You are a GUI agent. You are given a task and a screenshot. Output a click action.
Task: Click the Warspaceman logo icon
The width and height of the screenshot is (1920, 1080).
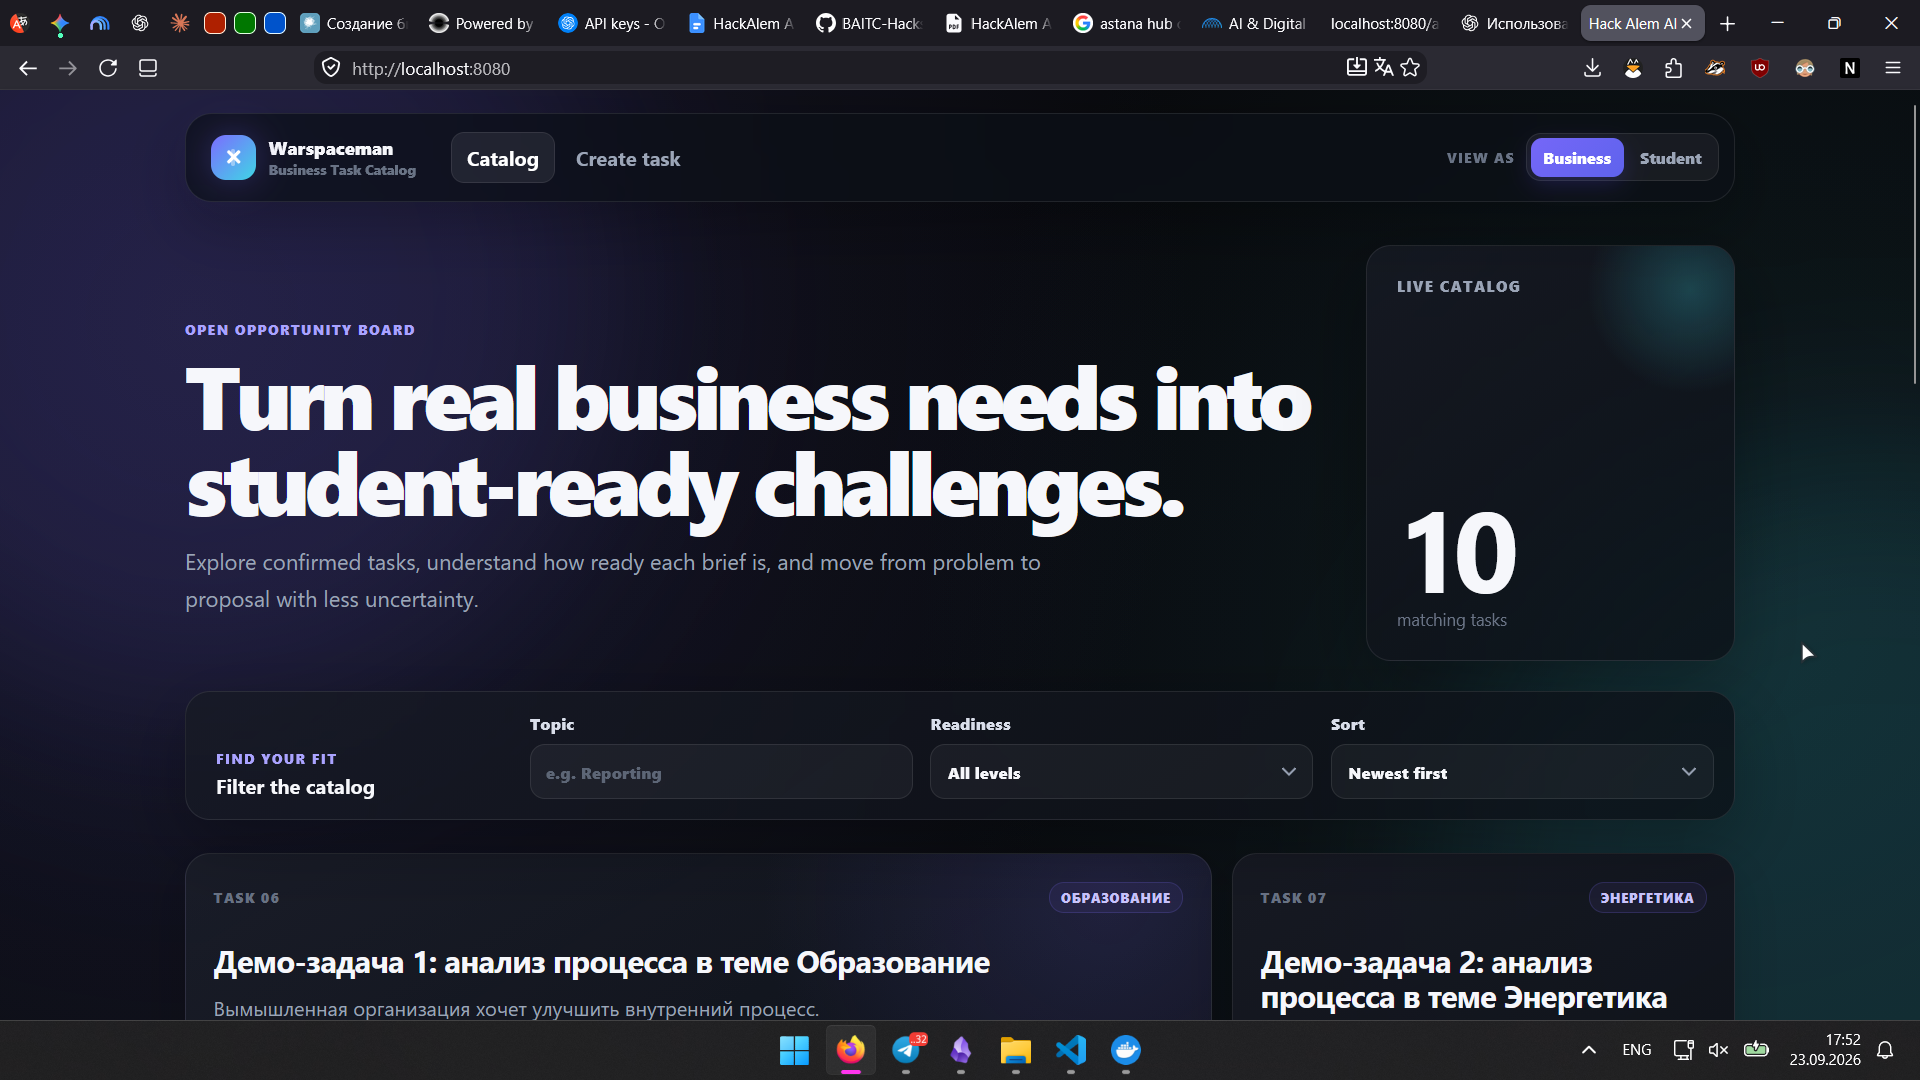pyautogui.click(x=233, y=158)
